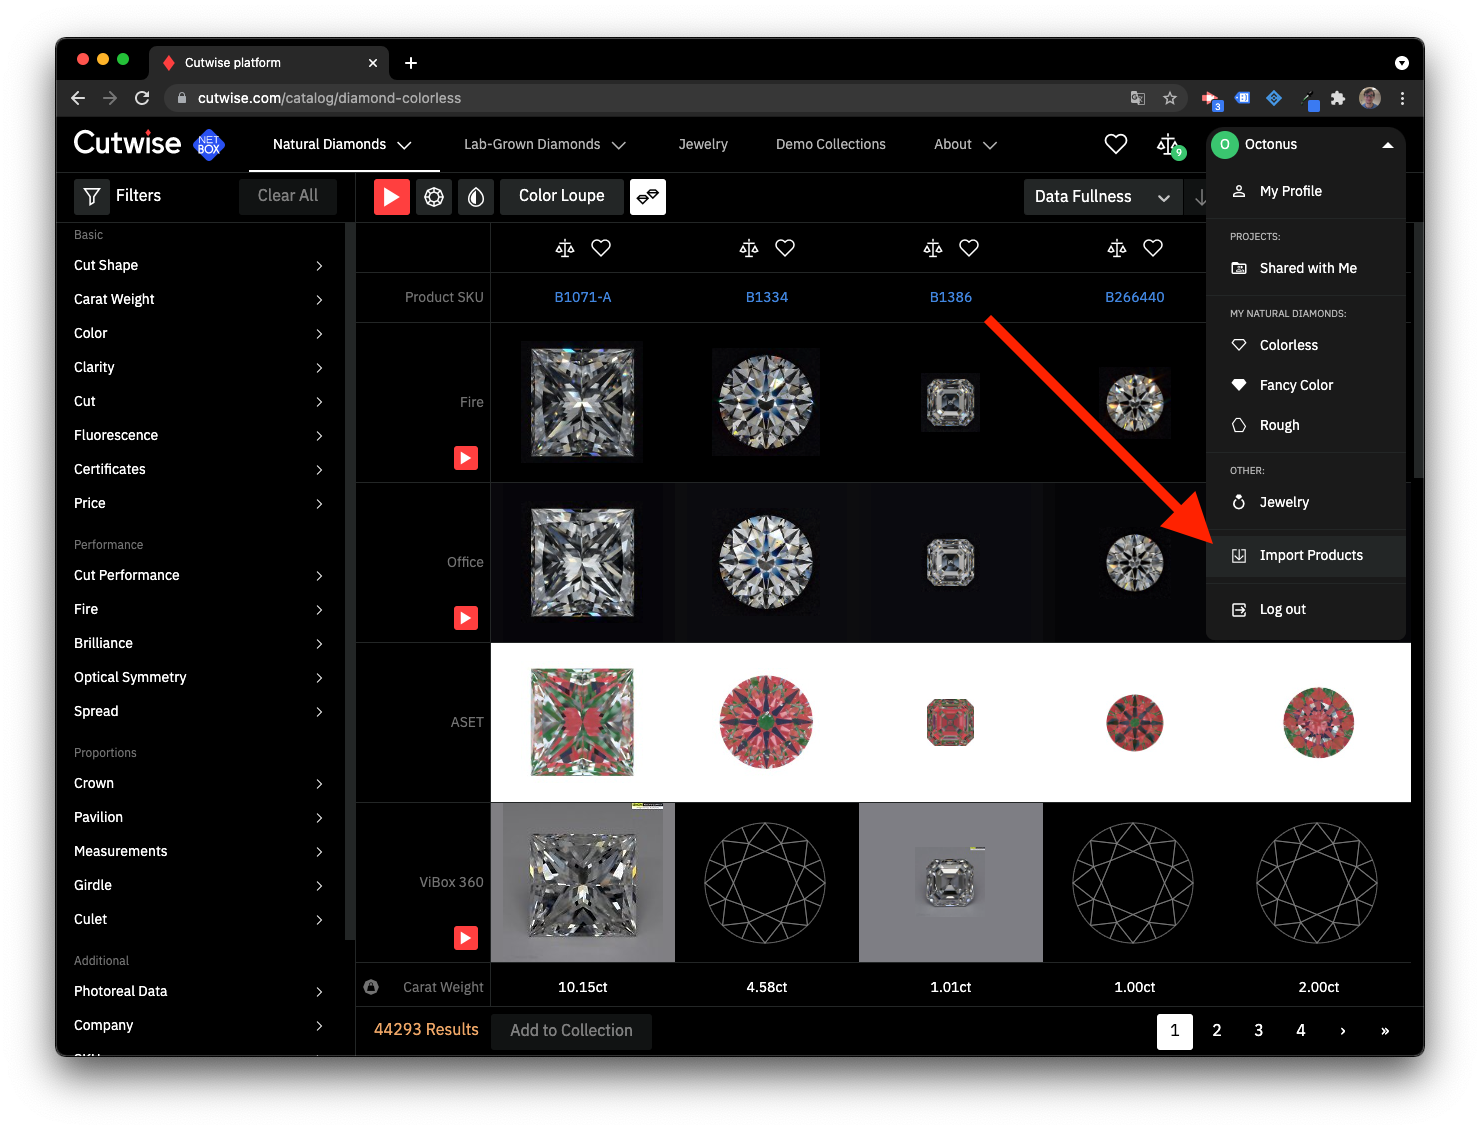Play the Fire row videos
The height and width of the screenshot is (1130, 1480).
[x=466, y=458]
